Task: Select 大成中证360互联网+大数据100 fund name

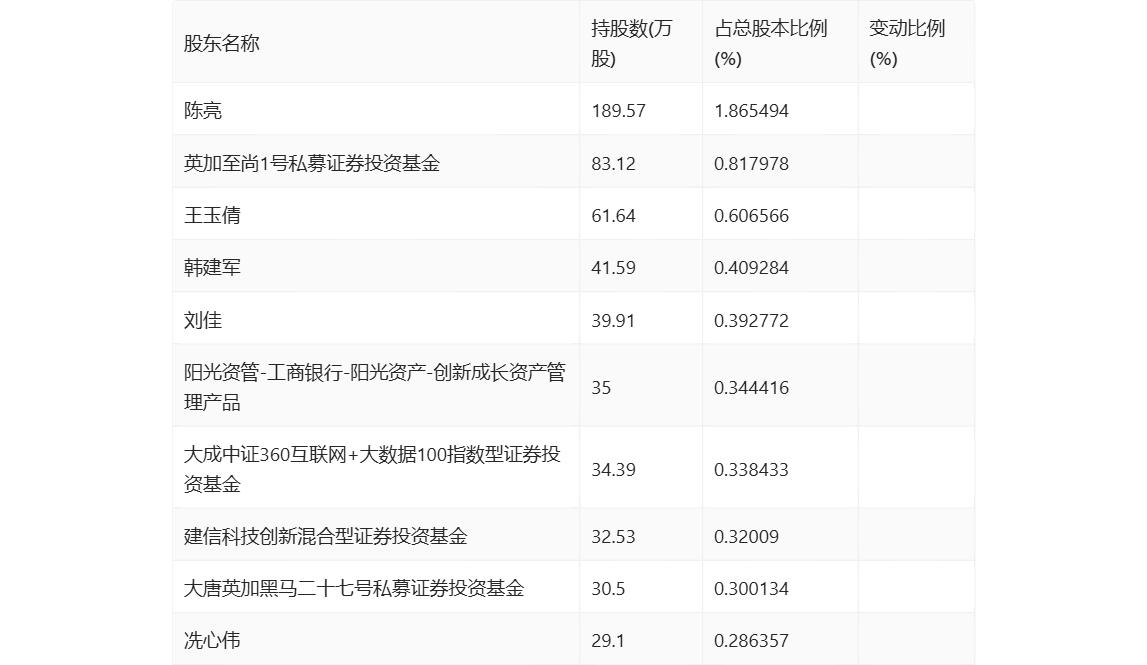Action: [372, 469]
